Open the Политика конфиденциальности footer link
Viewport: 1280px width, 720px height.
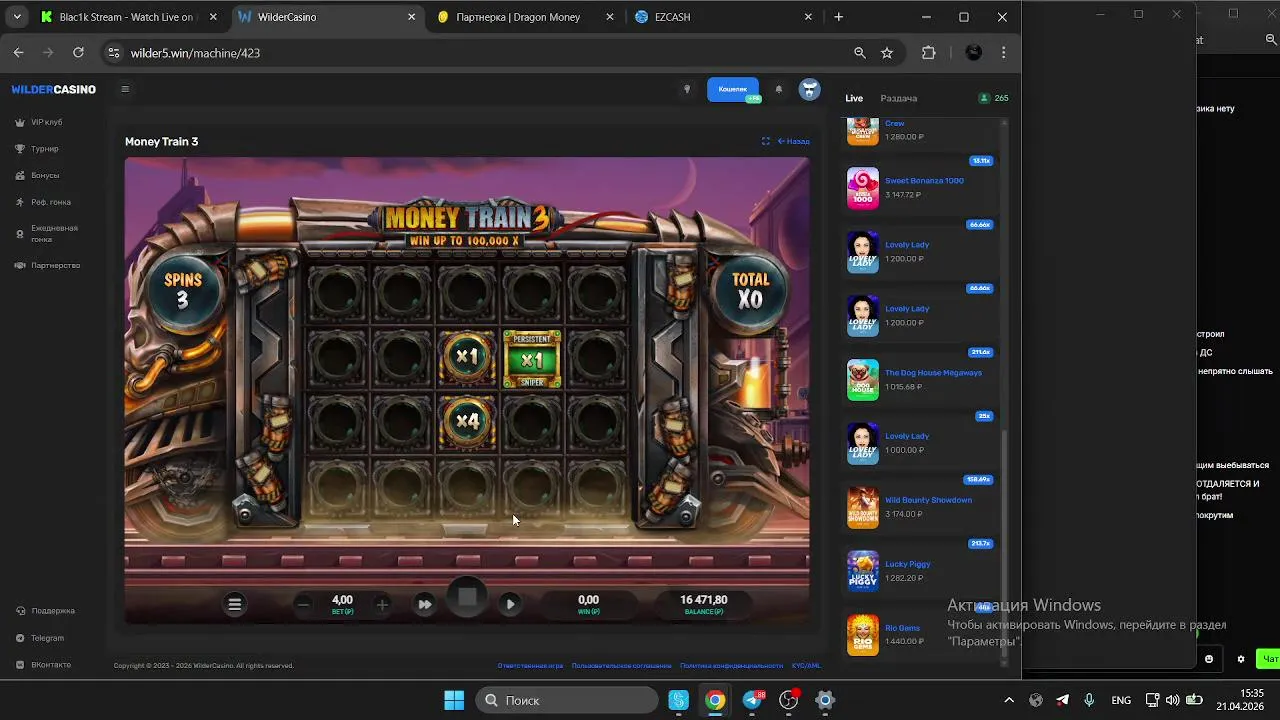pos(731,665)
